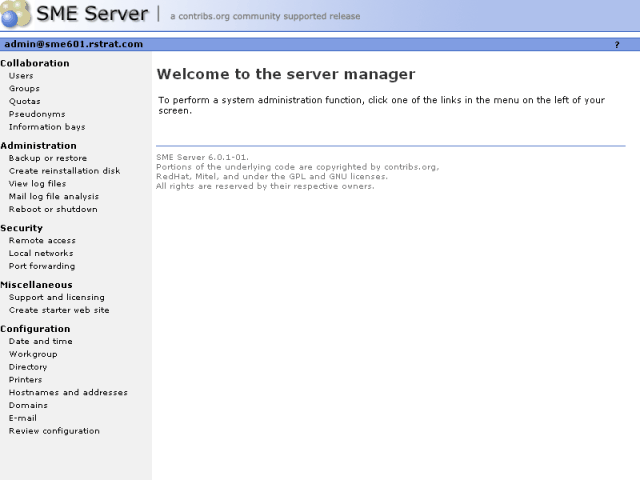The height and width of the screenshot is (480, 640).
Task: Click admin@sme601.rstrat.com in the header bar
Action: (x=73, y=44)
